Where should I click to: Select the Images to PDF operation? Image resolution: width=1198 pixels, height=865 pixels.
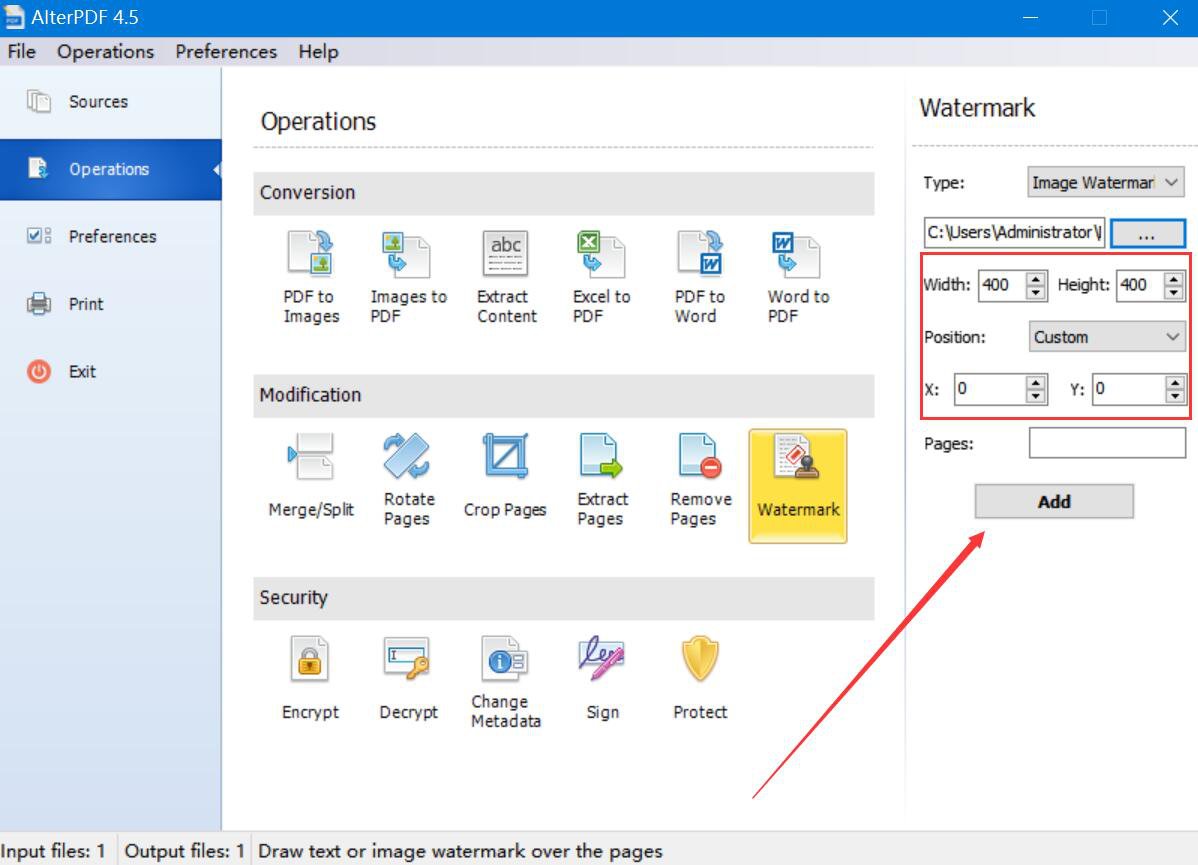click(x=407, y=277)
